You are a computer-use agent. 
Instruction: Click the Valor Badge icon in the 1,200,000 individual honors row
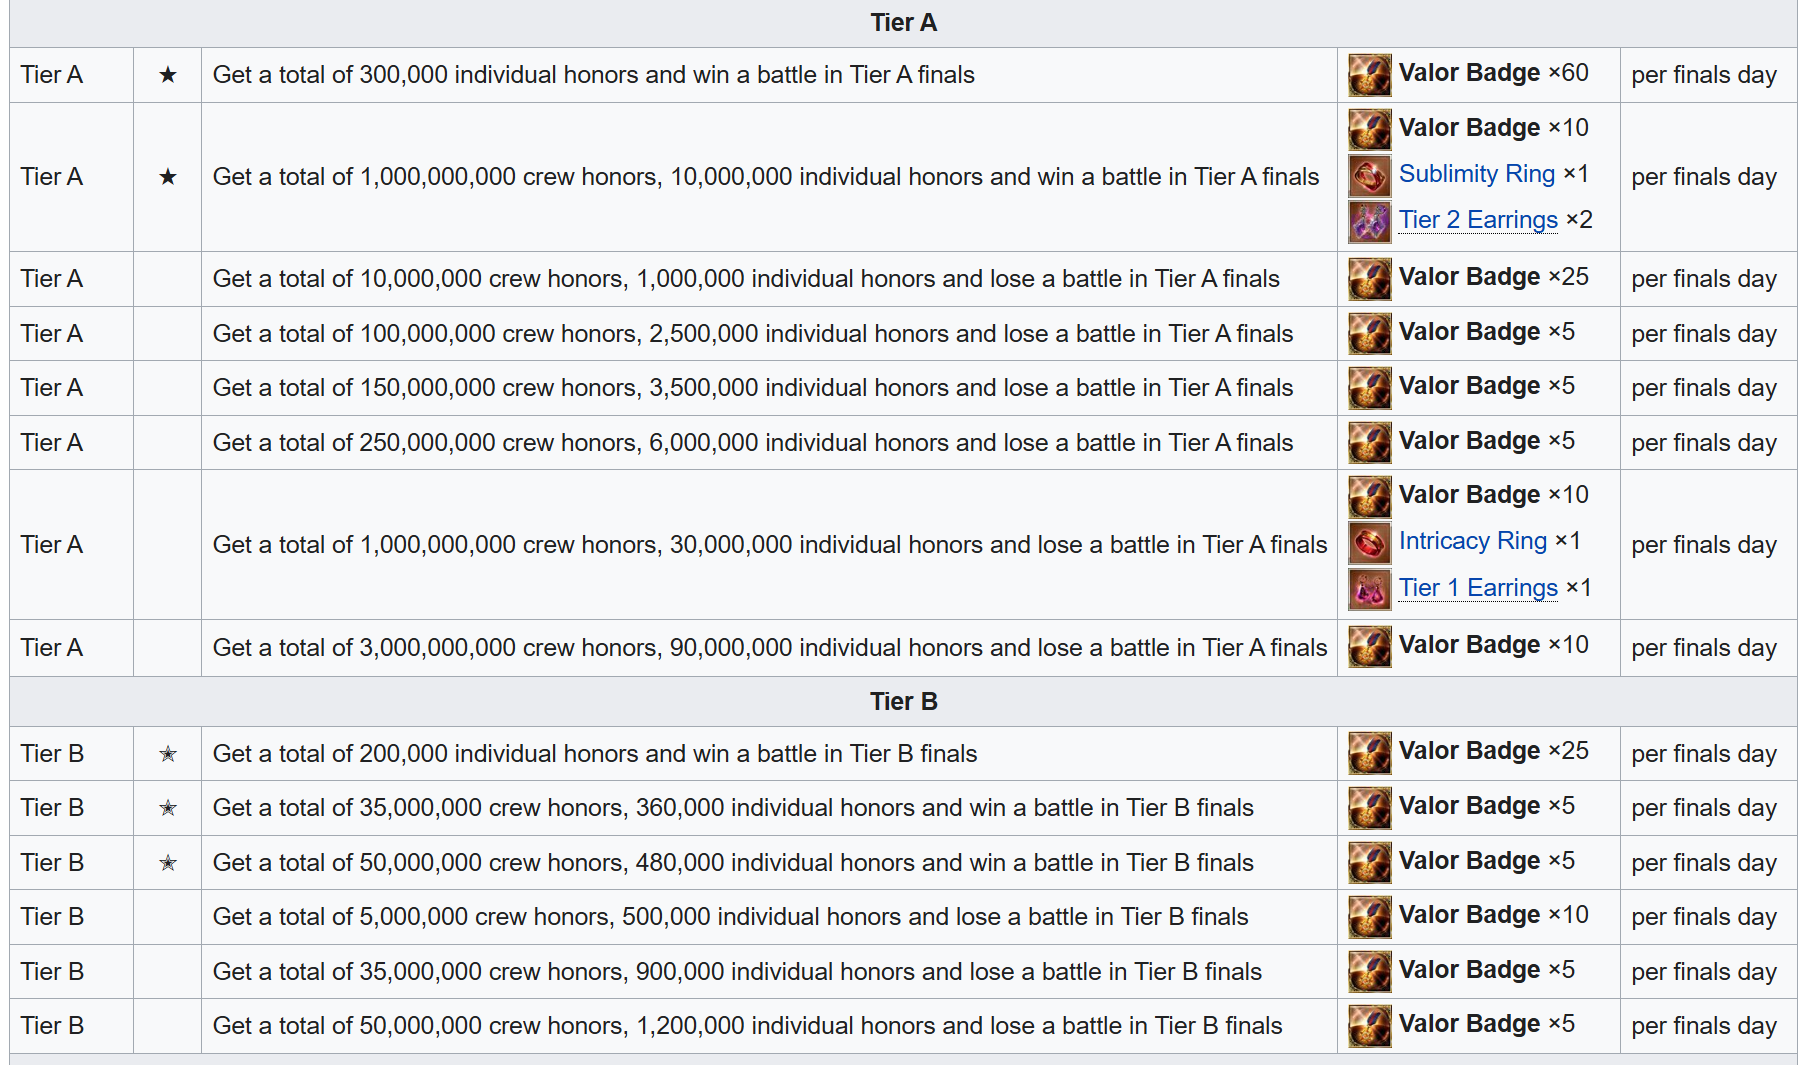(x=1369, y=1026)
